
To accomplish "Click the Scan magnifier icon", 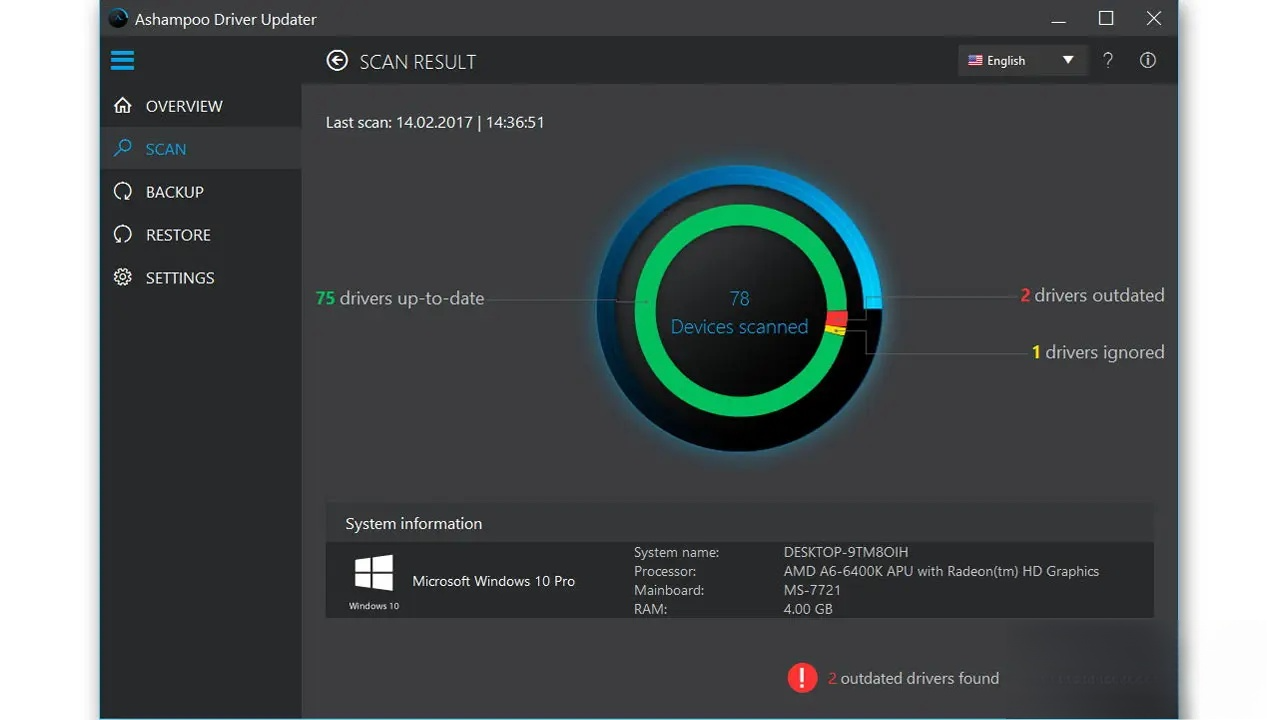I will [x=123, y=149].
